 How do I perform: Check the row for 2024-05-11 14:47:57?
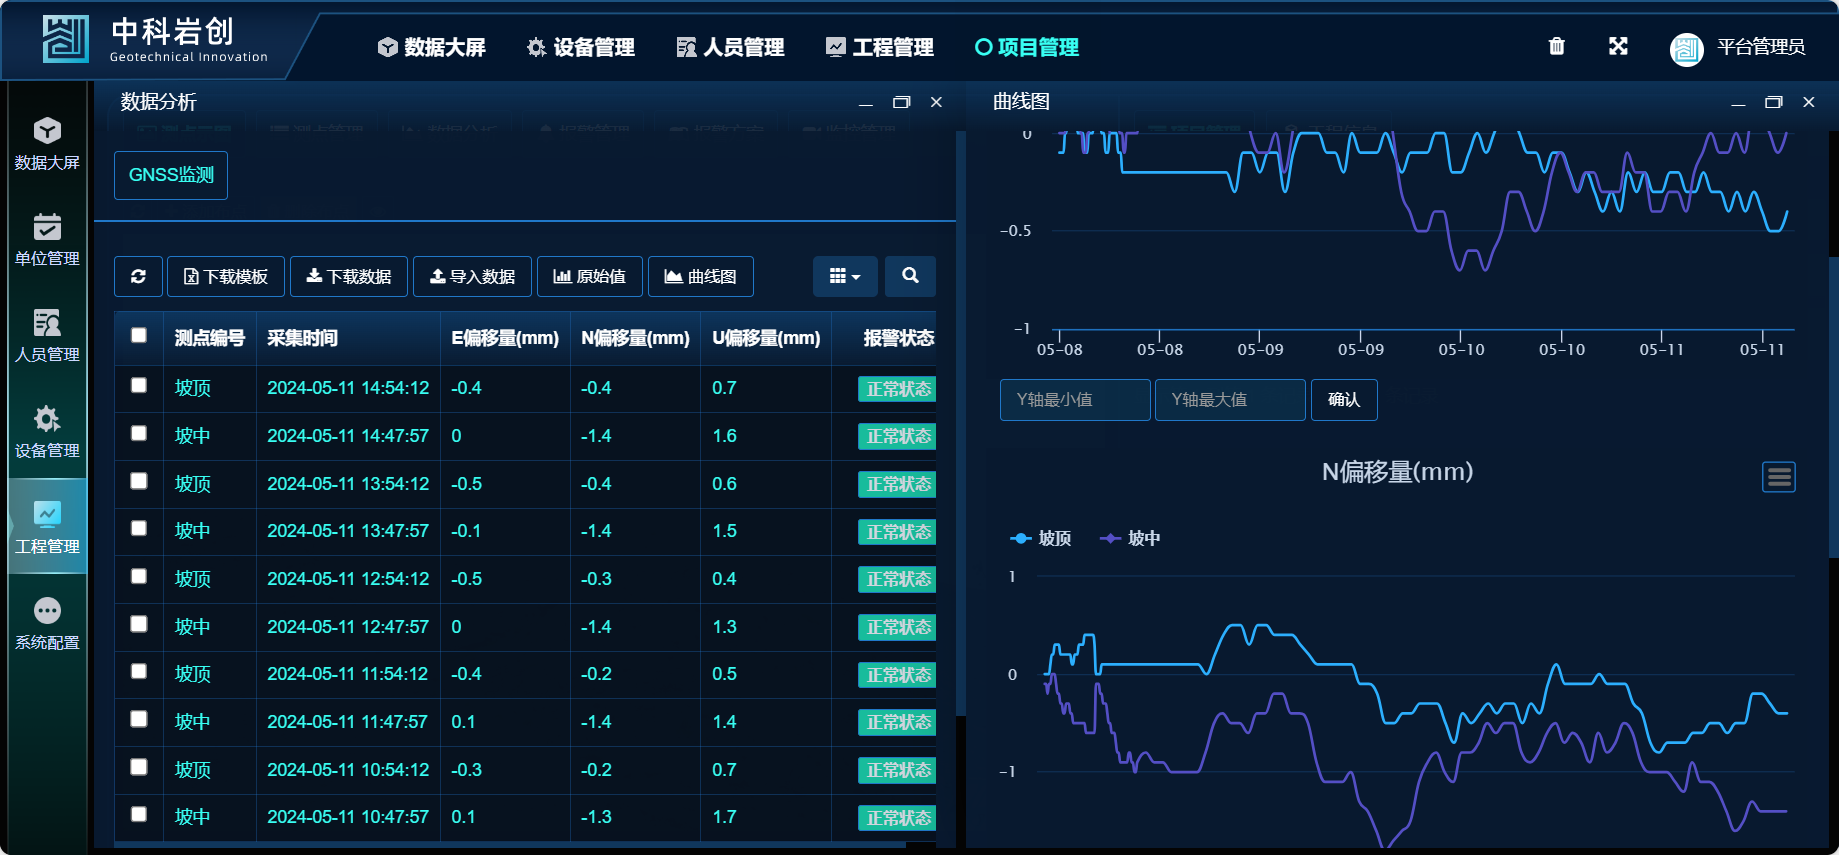tap(139, 434)
